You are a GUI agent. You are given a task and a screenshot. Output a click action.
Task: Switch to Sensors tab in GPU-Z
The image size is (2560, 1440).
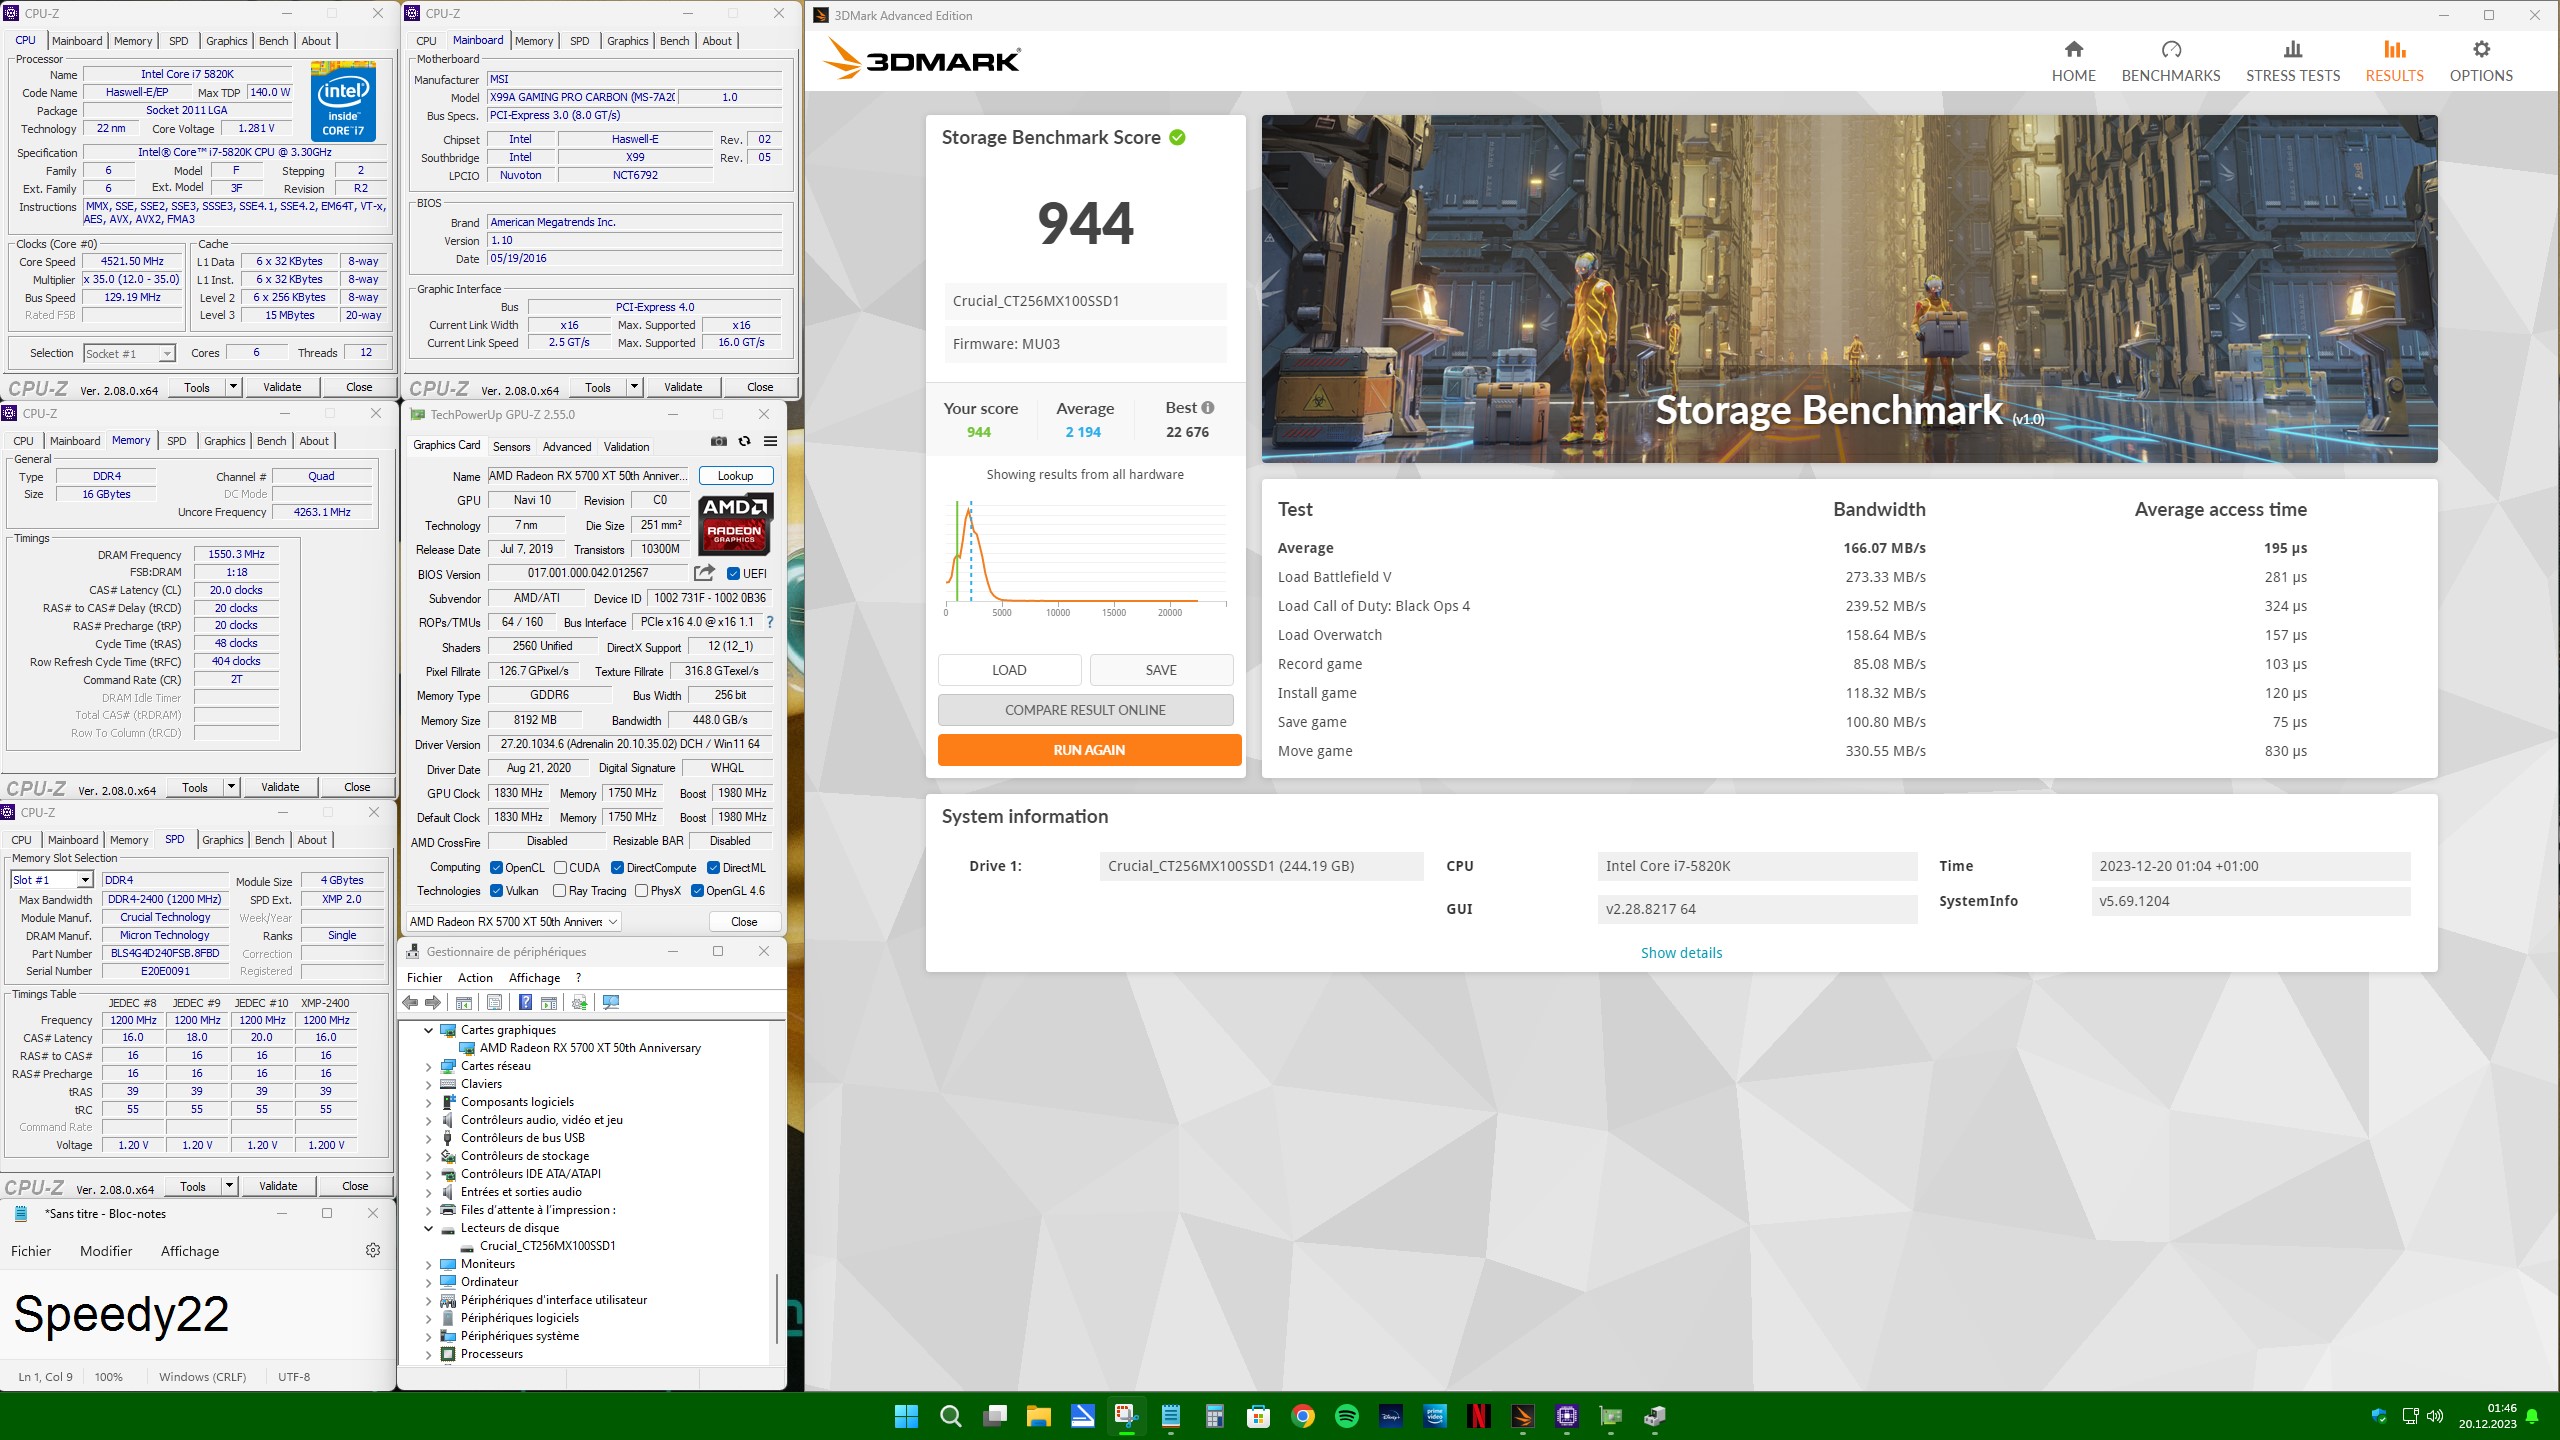pos(511,446)
